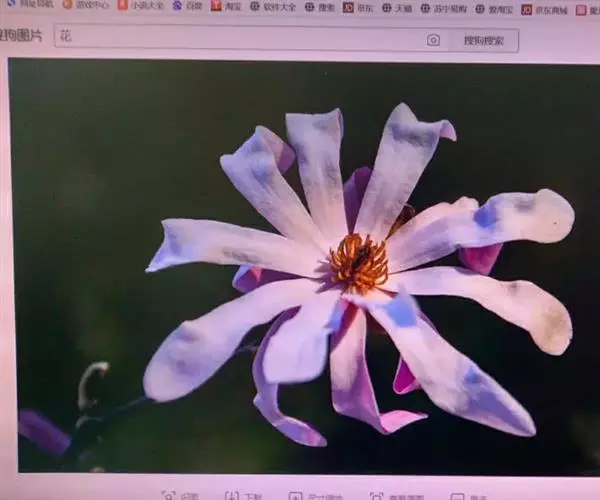The image size is (600, 500).
Task: Open the 游戏中心 bookmark
Action: (x=86, y=5)
